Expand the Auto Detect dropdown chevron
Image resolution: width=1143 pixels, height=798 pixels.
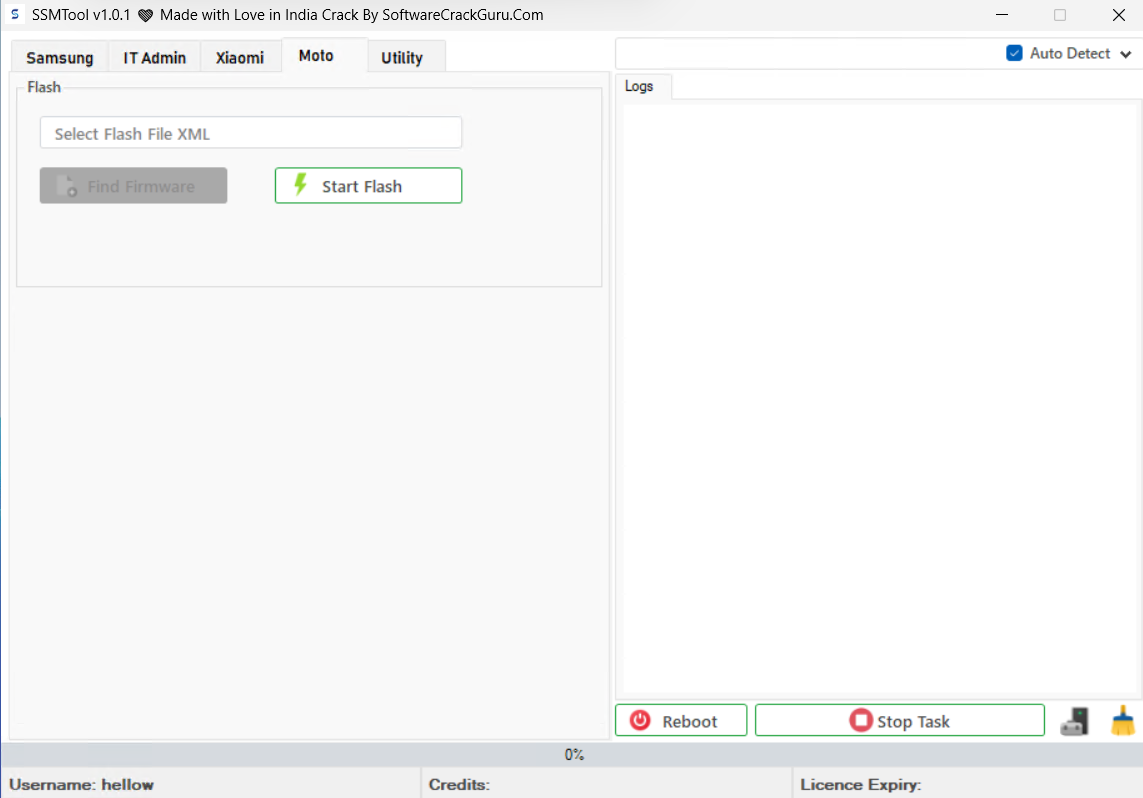pos(1127,54)
